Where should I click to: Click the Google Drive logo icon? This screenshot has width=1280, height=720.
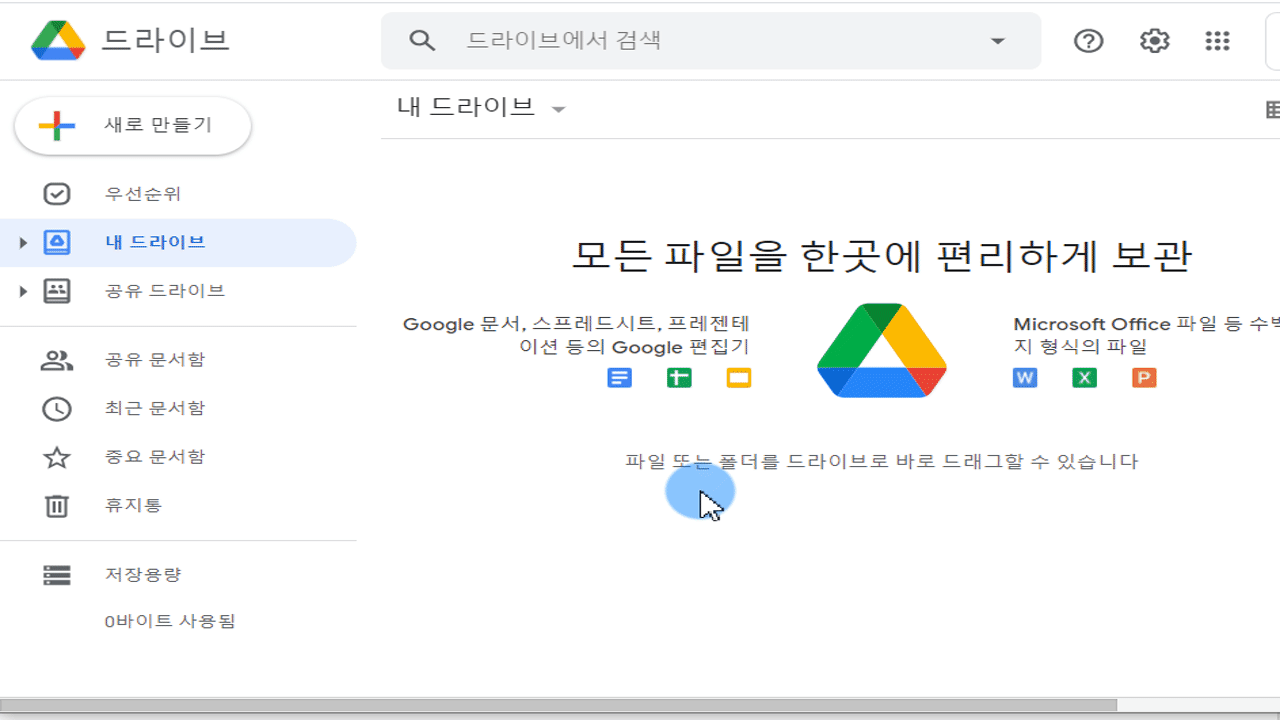(x=59, y=40)
